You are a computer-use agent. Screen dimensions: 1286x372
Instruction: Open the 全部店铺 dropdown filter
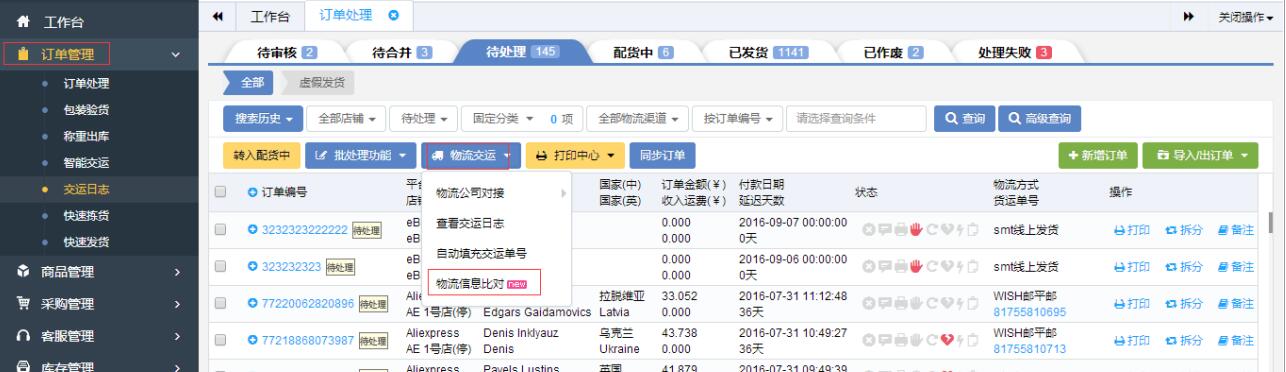coord(346,119)
